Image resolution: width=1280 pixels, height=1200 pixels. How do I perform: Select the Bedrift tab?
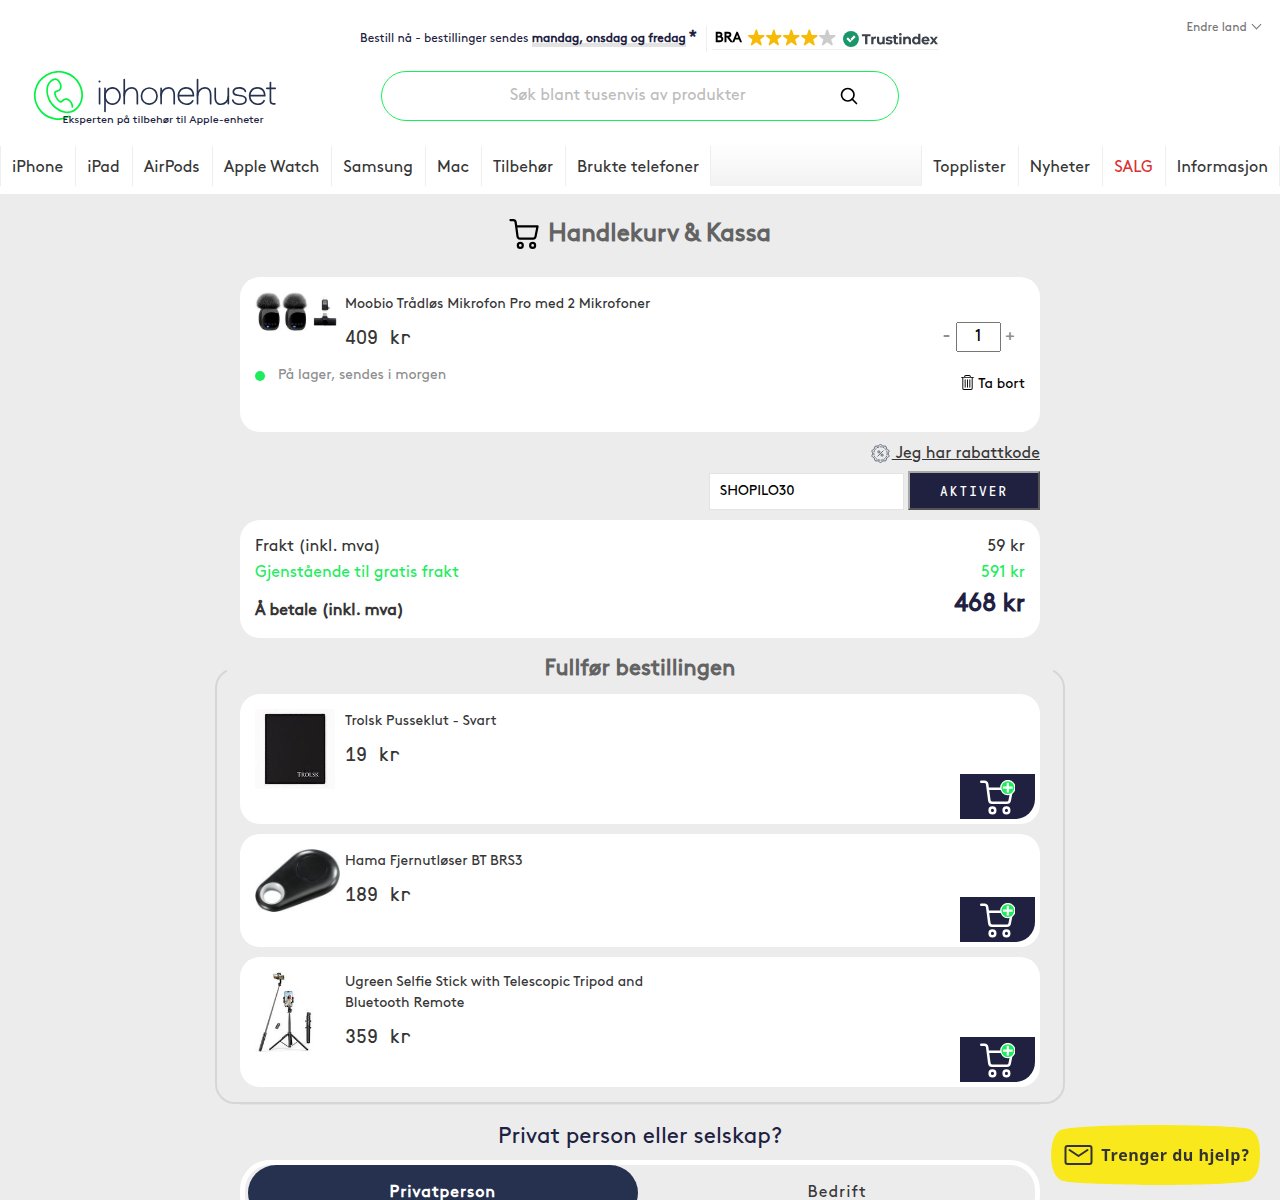tap(836, 1184)
